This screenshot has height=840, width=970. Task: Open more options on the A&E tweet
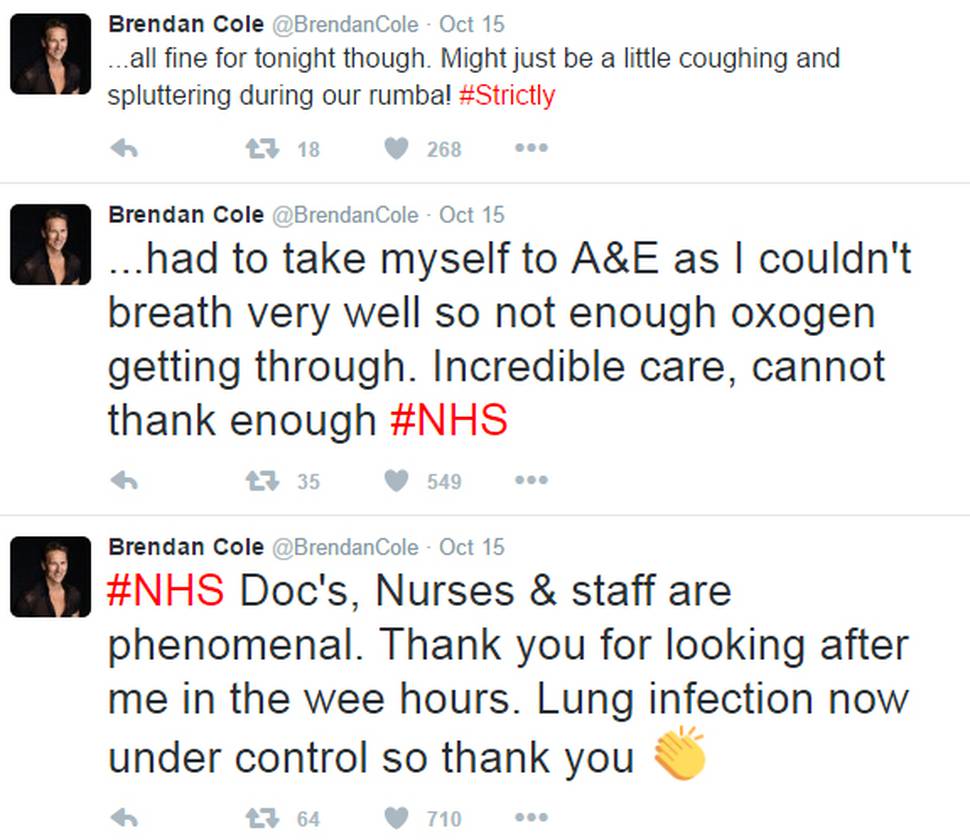[531, 480]
